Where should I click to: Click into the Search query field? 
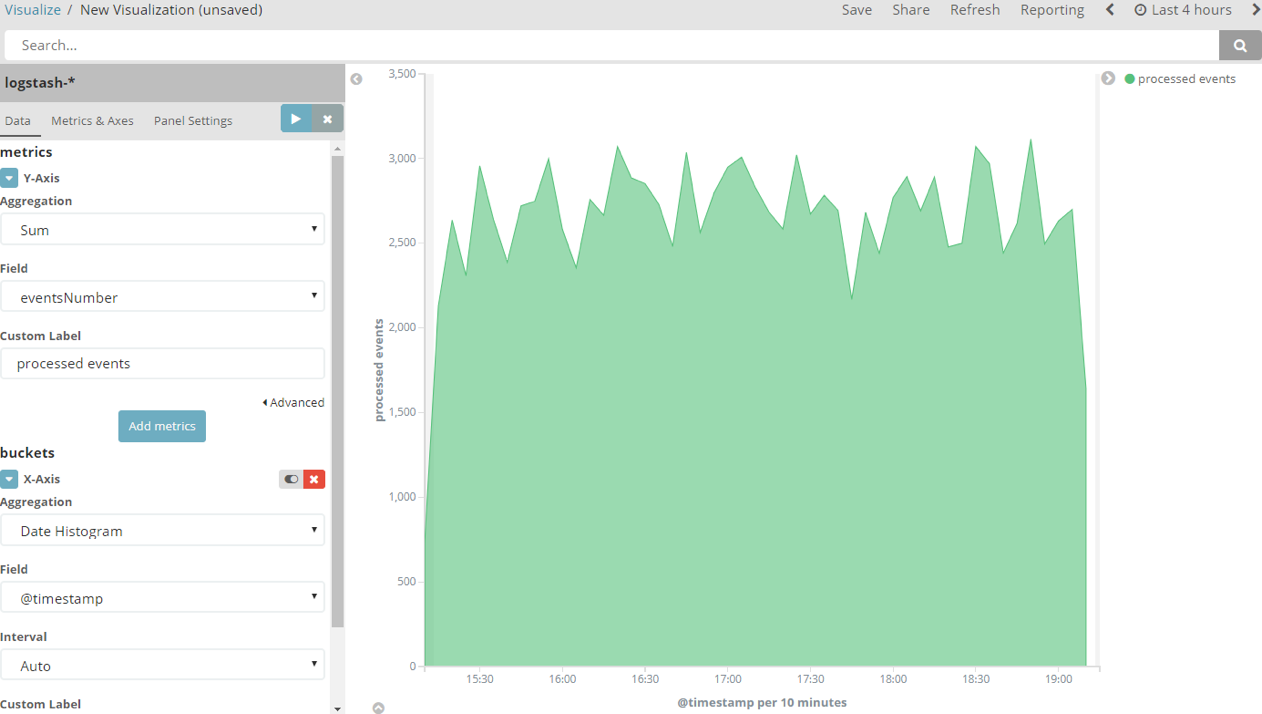point(612,45)
